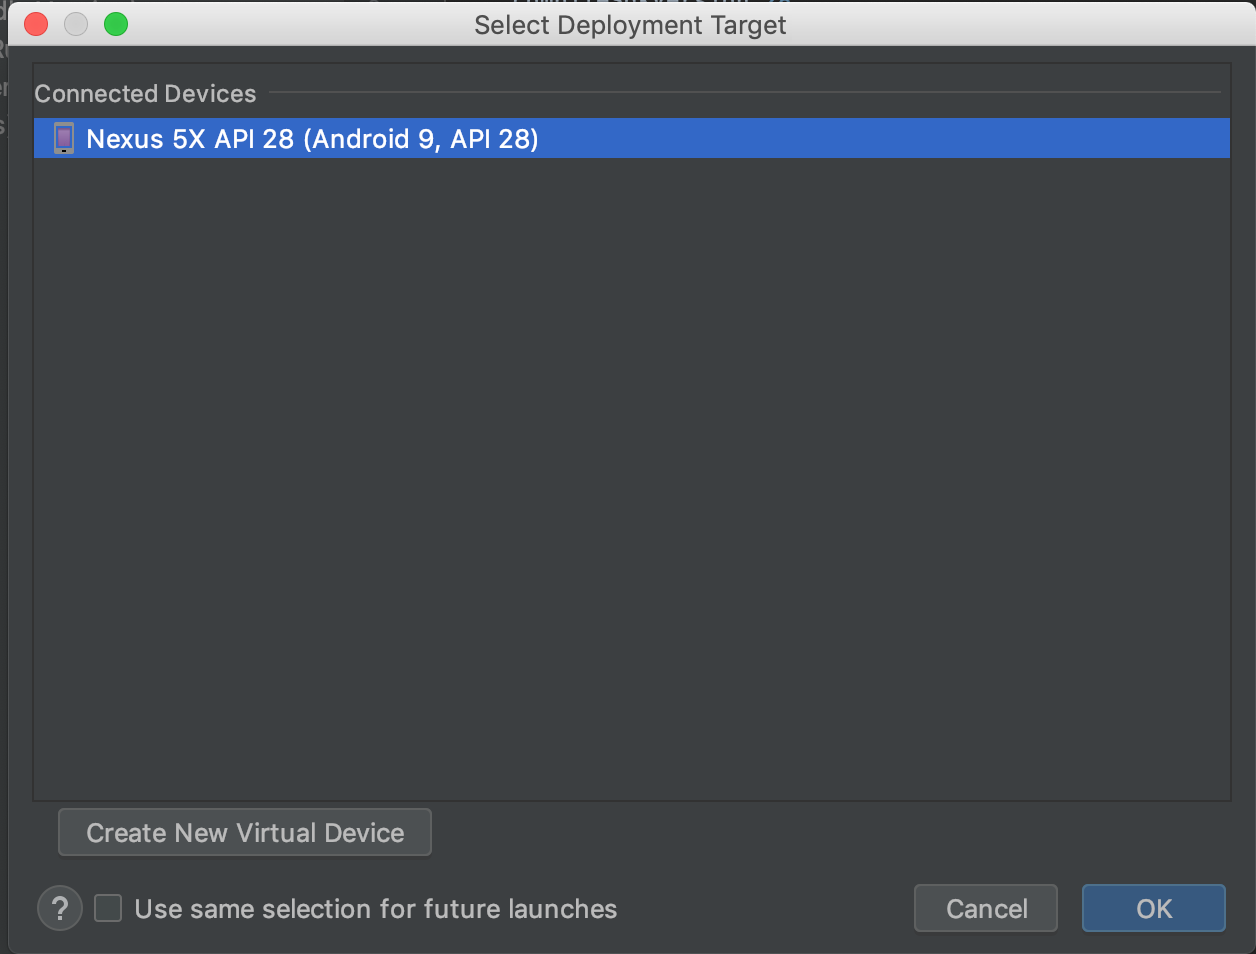Cancel the deployment target selection

point(985,908)
